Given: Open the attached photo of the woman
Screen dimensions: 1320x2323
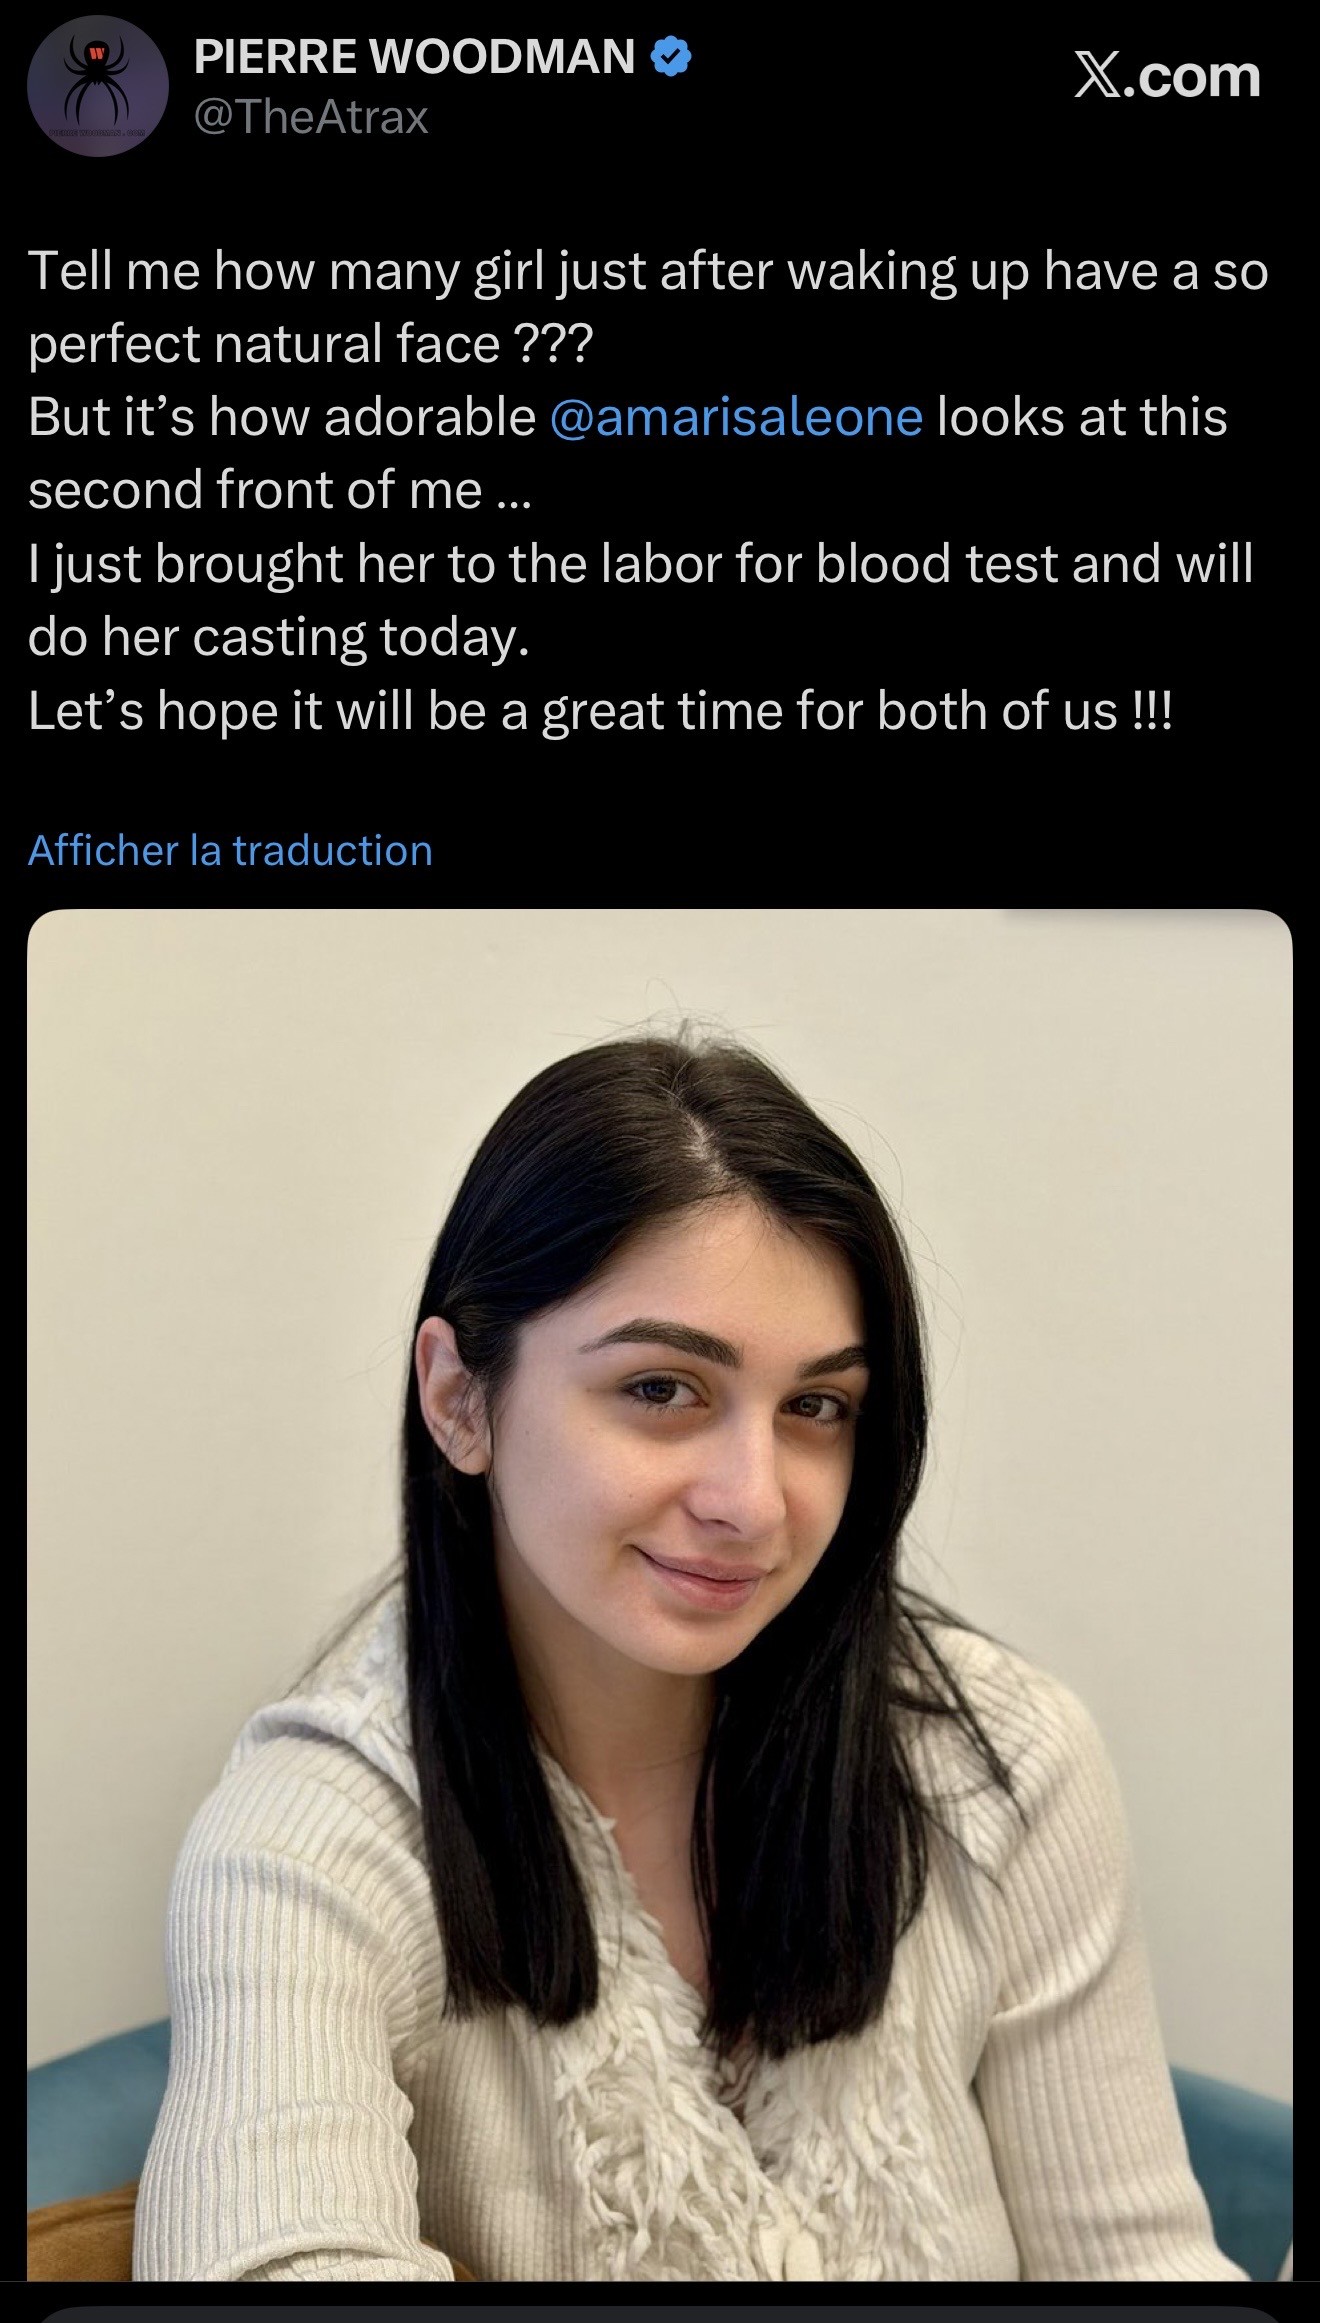Looking at the screenshot, I should (660, 1594).
